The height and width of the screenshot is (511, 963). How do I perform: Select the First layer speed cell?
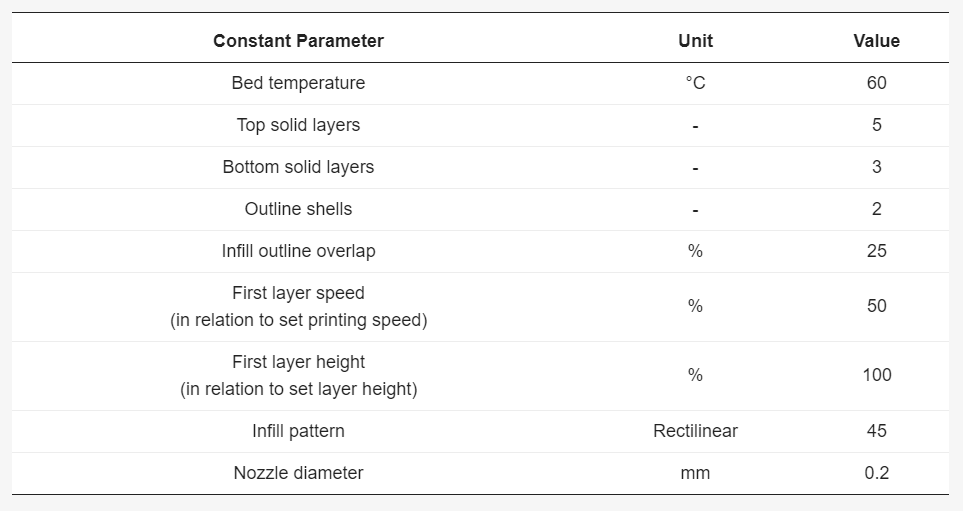click(x=298, y=306)
